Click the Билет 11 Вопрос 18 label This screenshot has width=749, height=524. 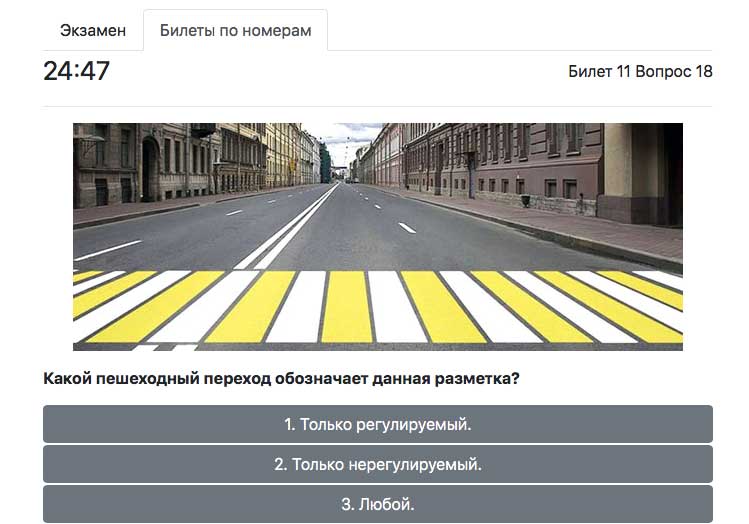click(640, 72)
